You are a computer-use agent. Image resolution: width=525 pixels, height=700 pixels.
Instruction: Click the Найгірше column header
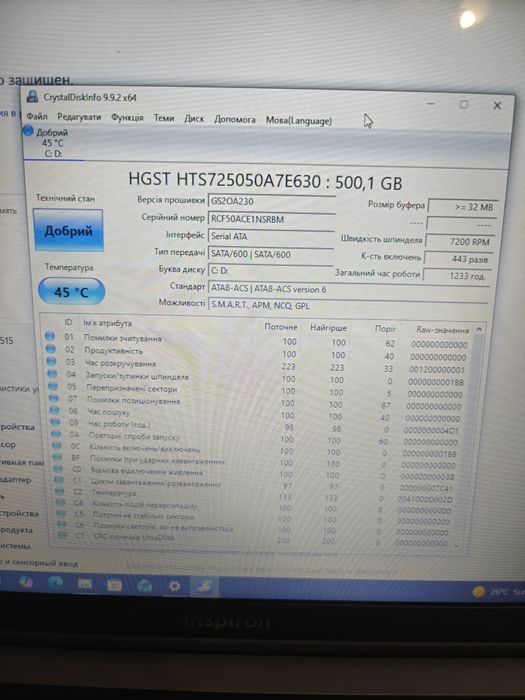[328, 328]
